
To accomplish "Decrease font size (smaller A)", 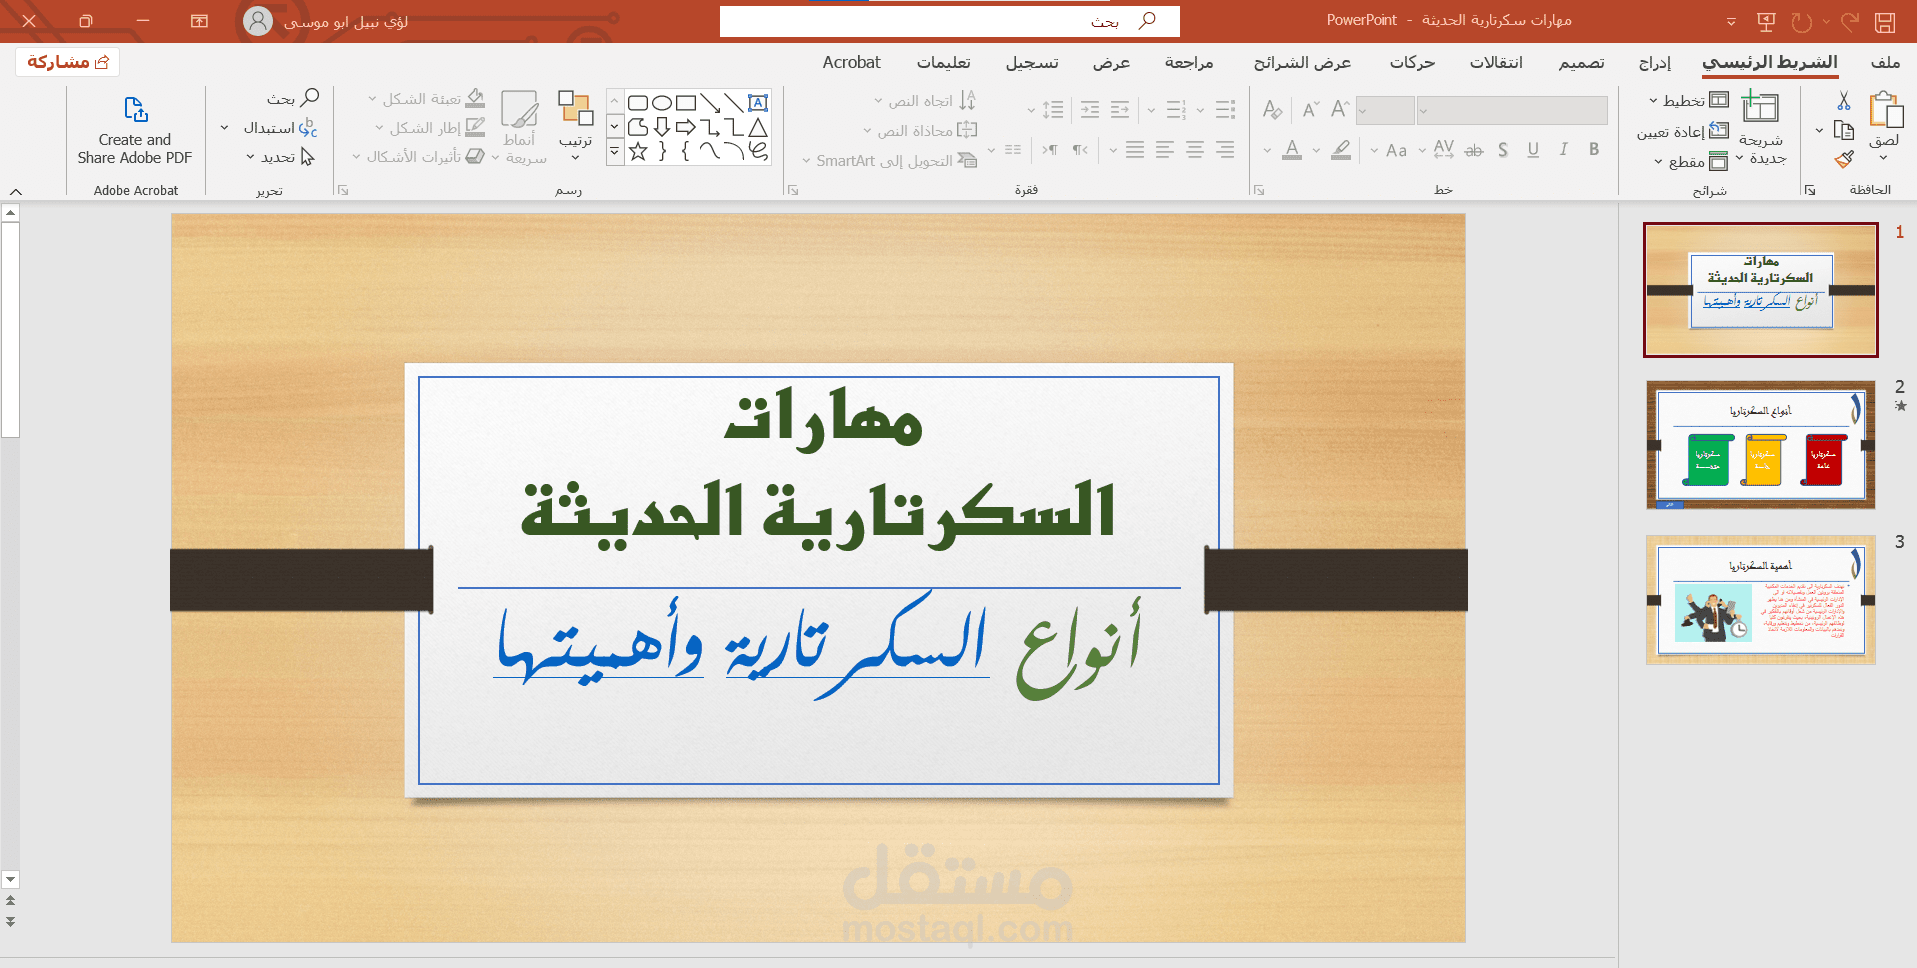I will 1310,109.
